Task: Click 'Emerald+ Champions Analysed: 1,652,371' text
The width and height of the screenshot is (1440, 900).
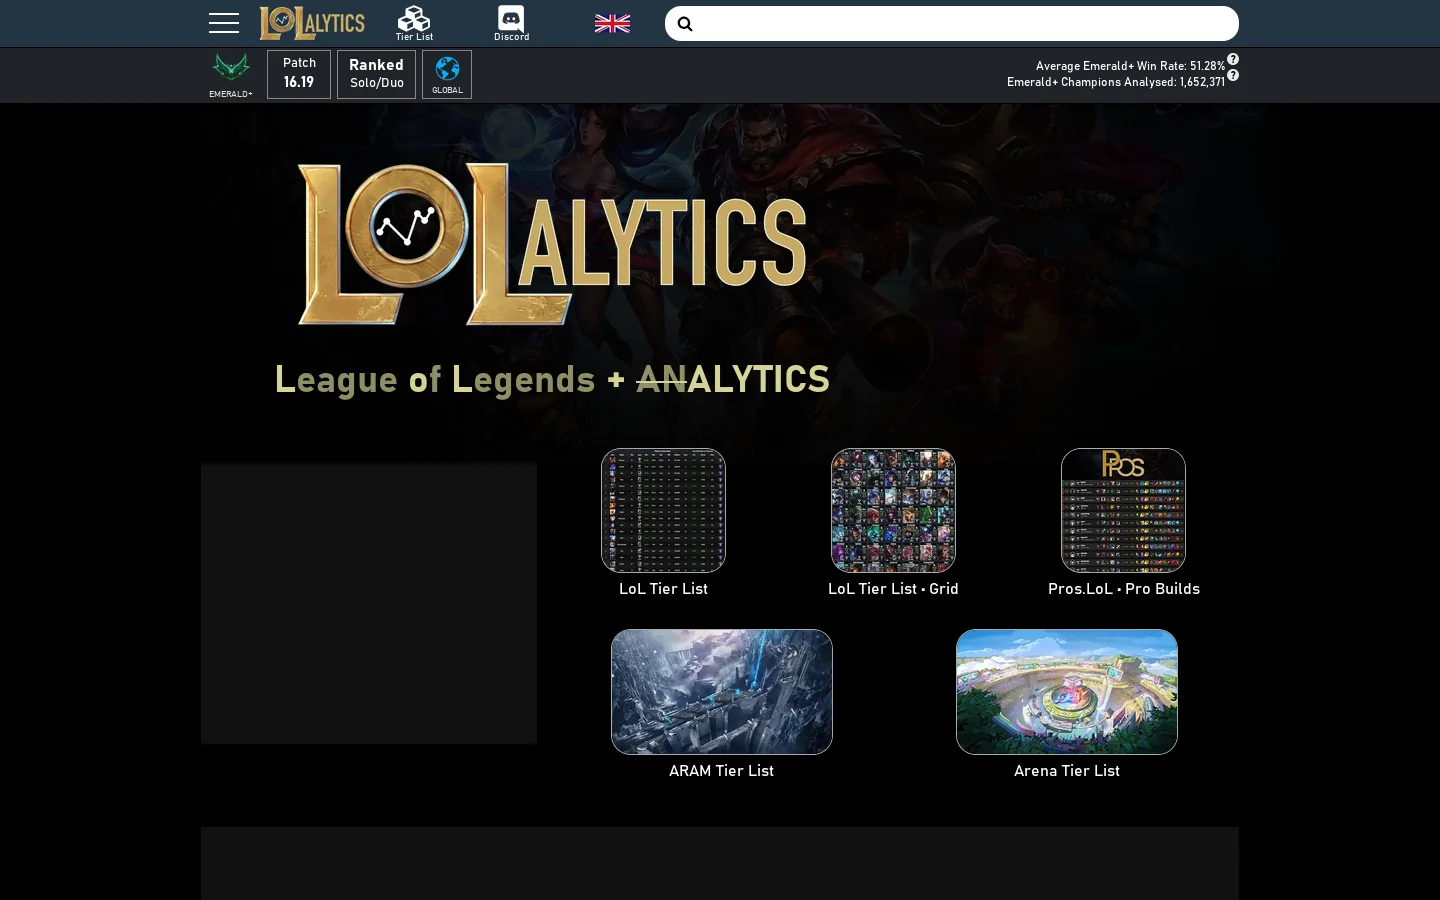Action: 1116,82
